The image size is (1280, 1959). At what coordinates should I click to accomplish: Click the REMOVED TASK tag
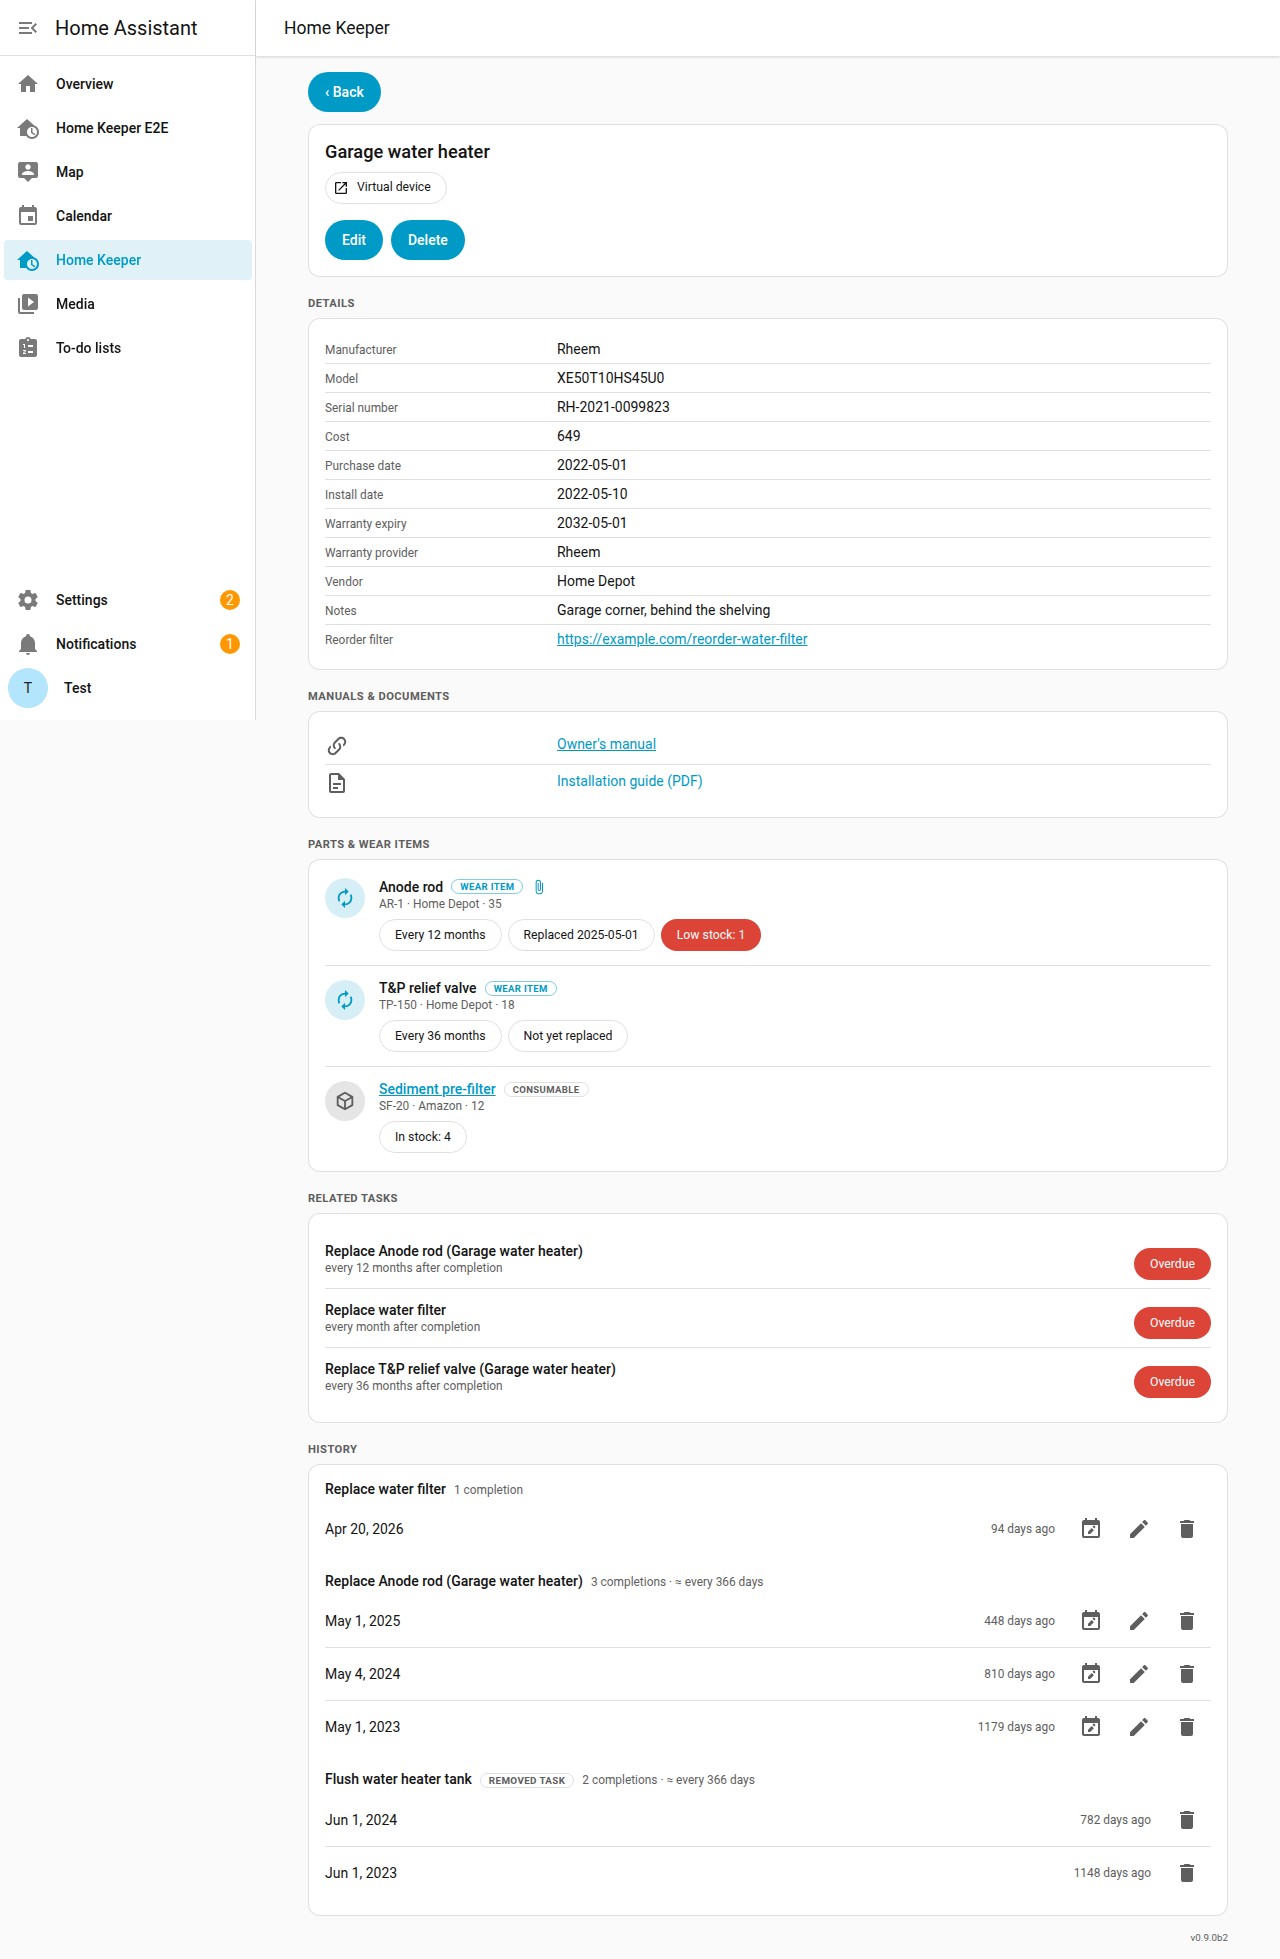[x=527, y=1781]
